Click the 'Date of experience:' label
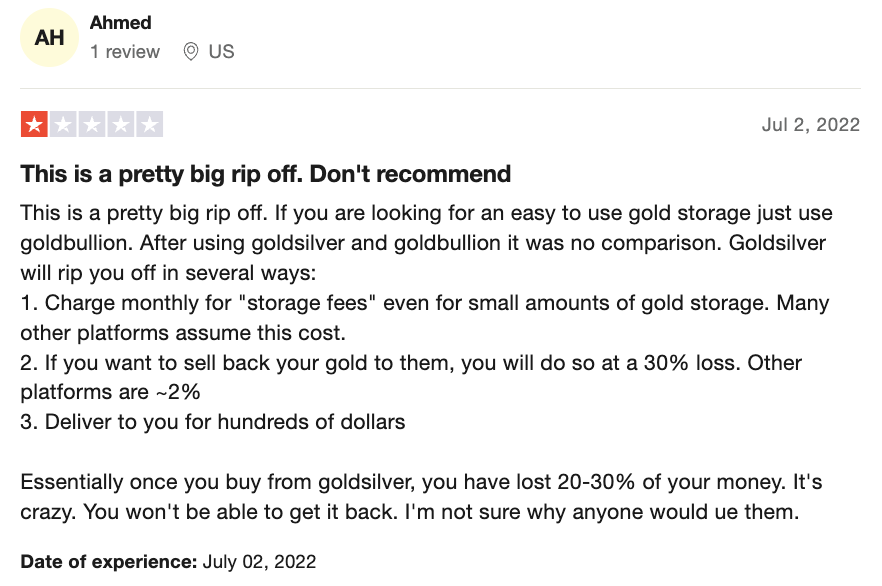Image resolution: width=882 pixels, height=586 pixels. tap(108, 561)
